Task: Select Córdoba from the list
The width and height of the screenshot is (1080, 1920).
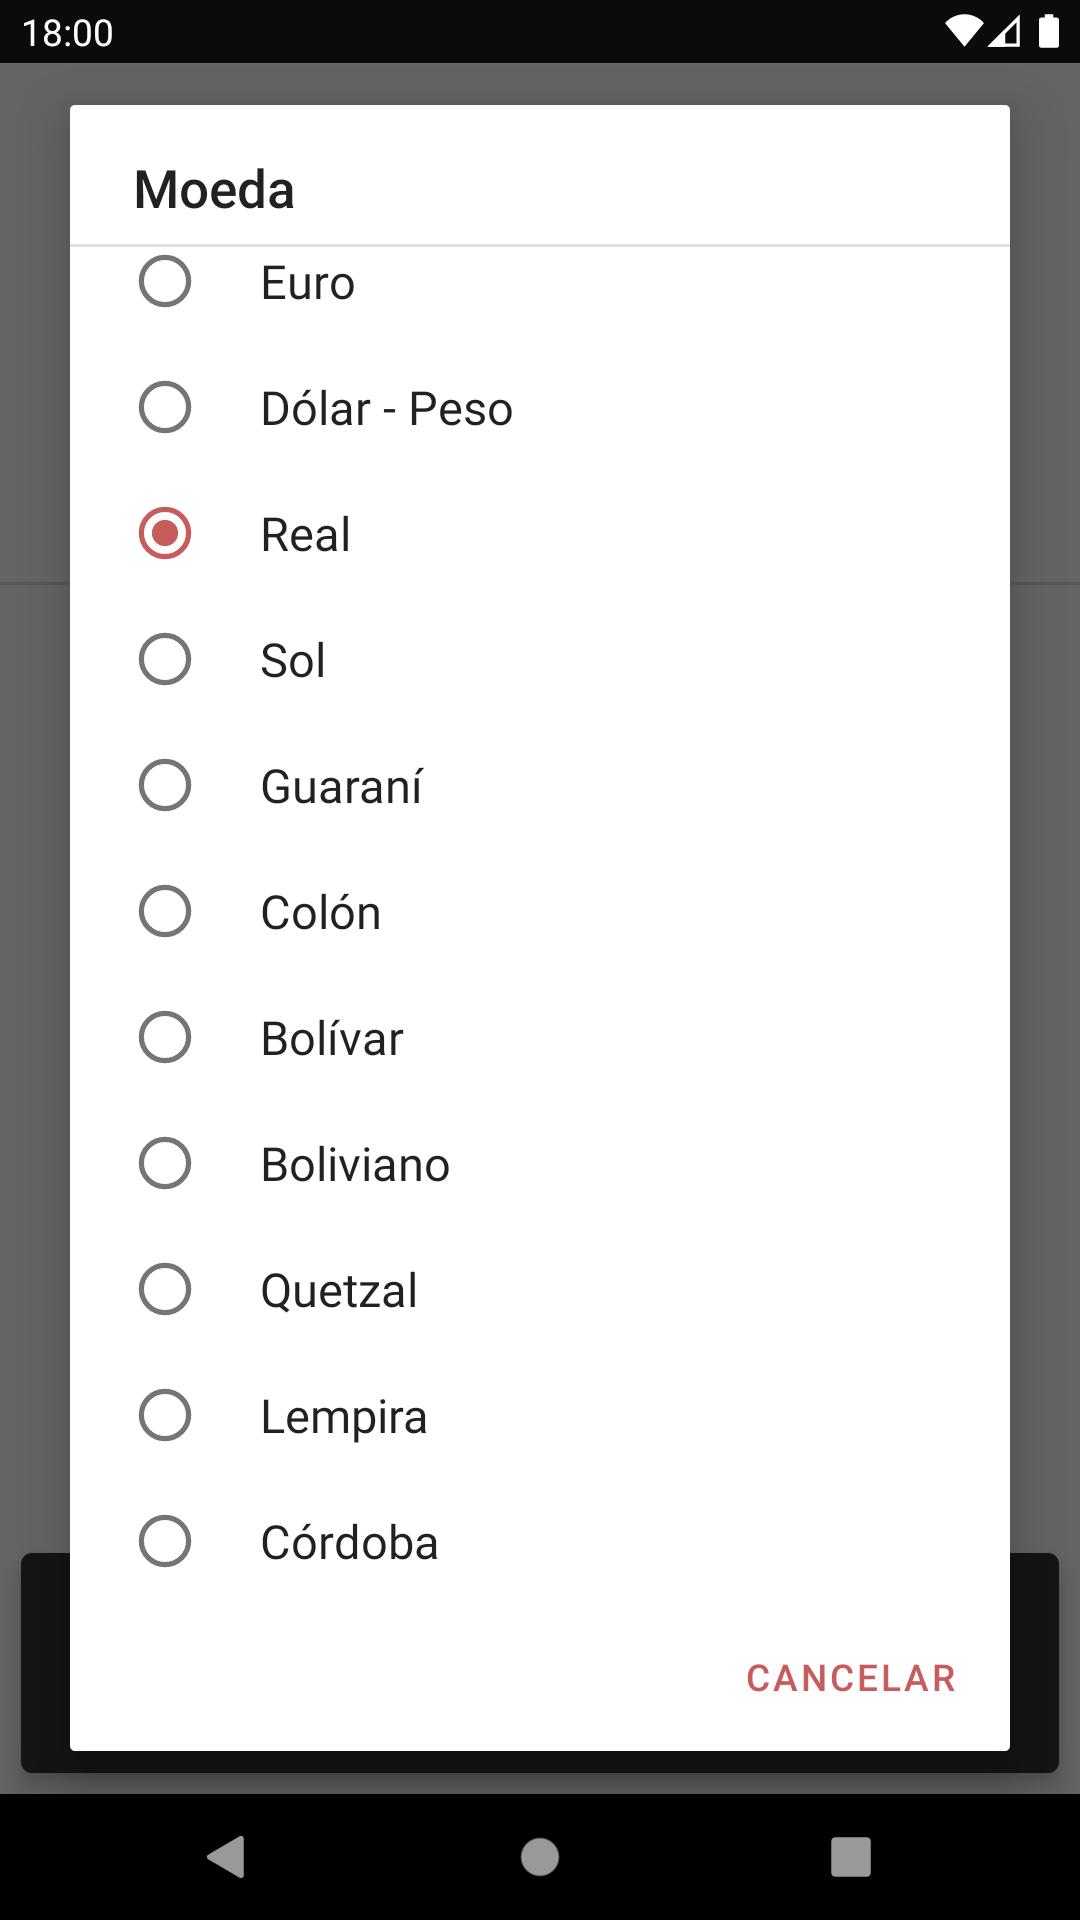Action: pyautogui.click(x=540, y=1542)
